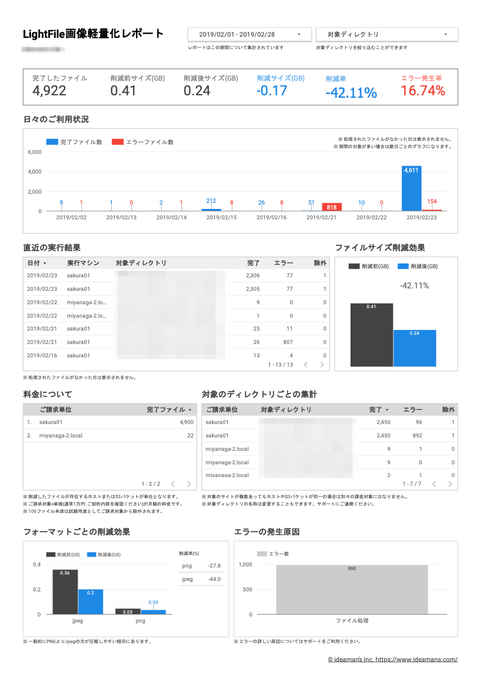Select sakura01 row in billing table
480x680 pixels.
point(110,422)
